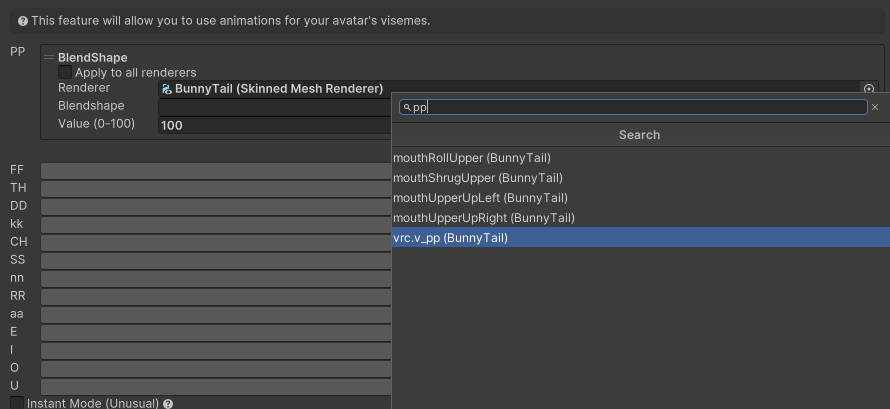The image size is (890, 409).
Task: Click the BlendShape drag handle icon
Action: [48, 57]
